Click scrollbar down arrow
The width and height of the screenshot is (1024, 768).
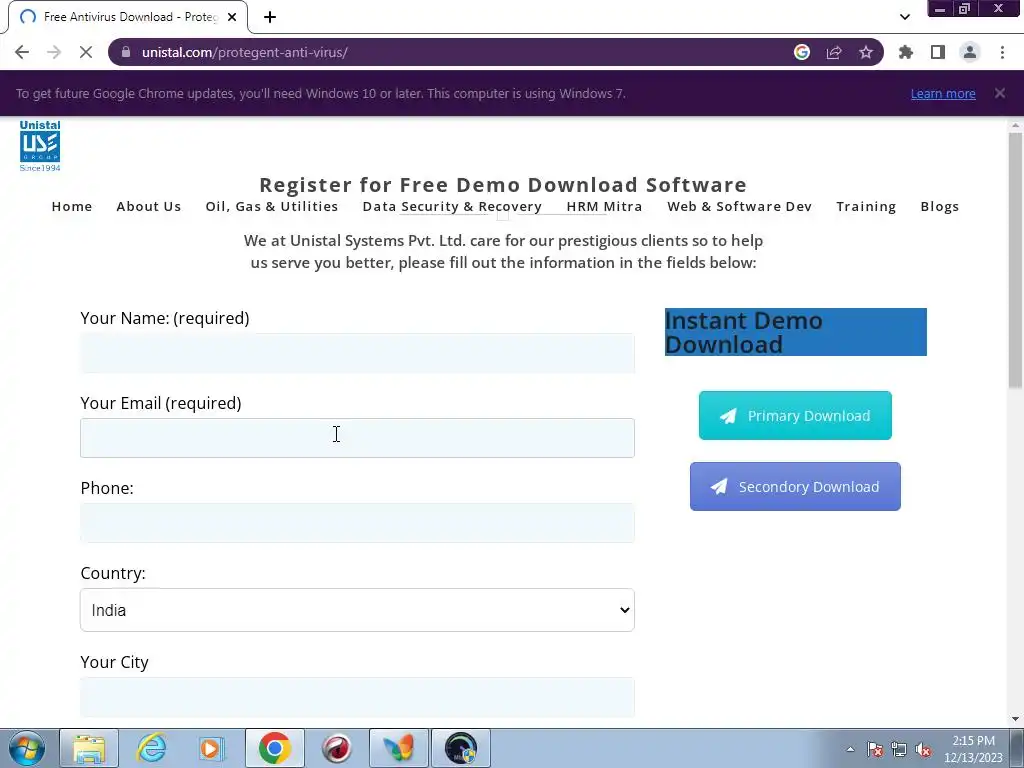[x=1015, y=719]
